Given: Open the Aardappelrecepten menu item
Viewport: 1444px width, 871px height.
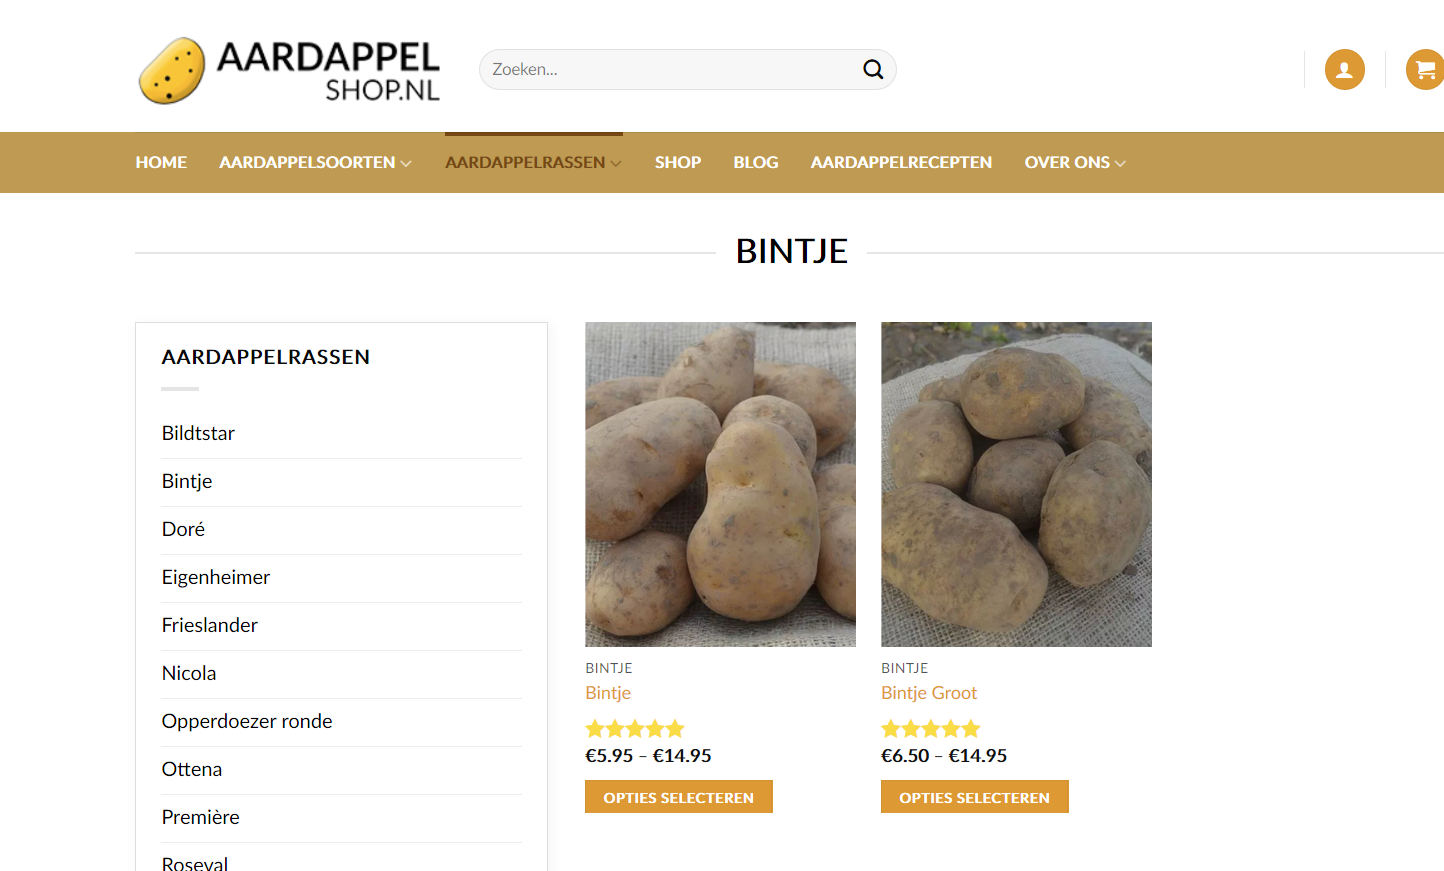Looking at the screenshot, I should 901,162.
